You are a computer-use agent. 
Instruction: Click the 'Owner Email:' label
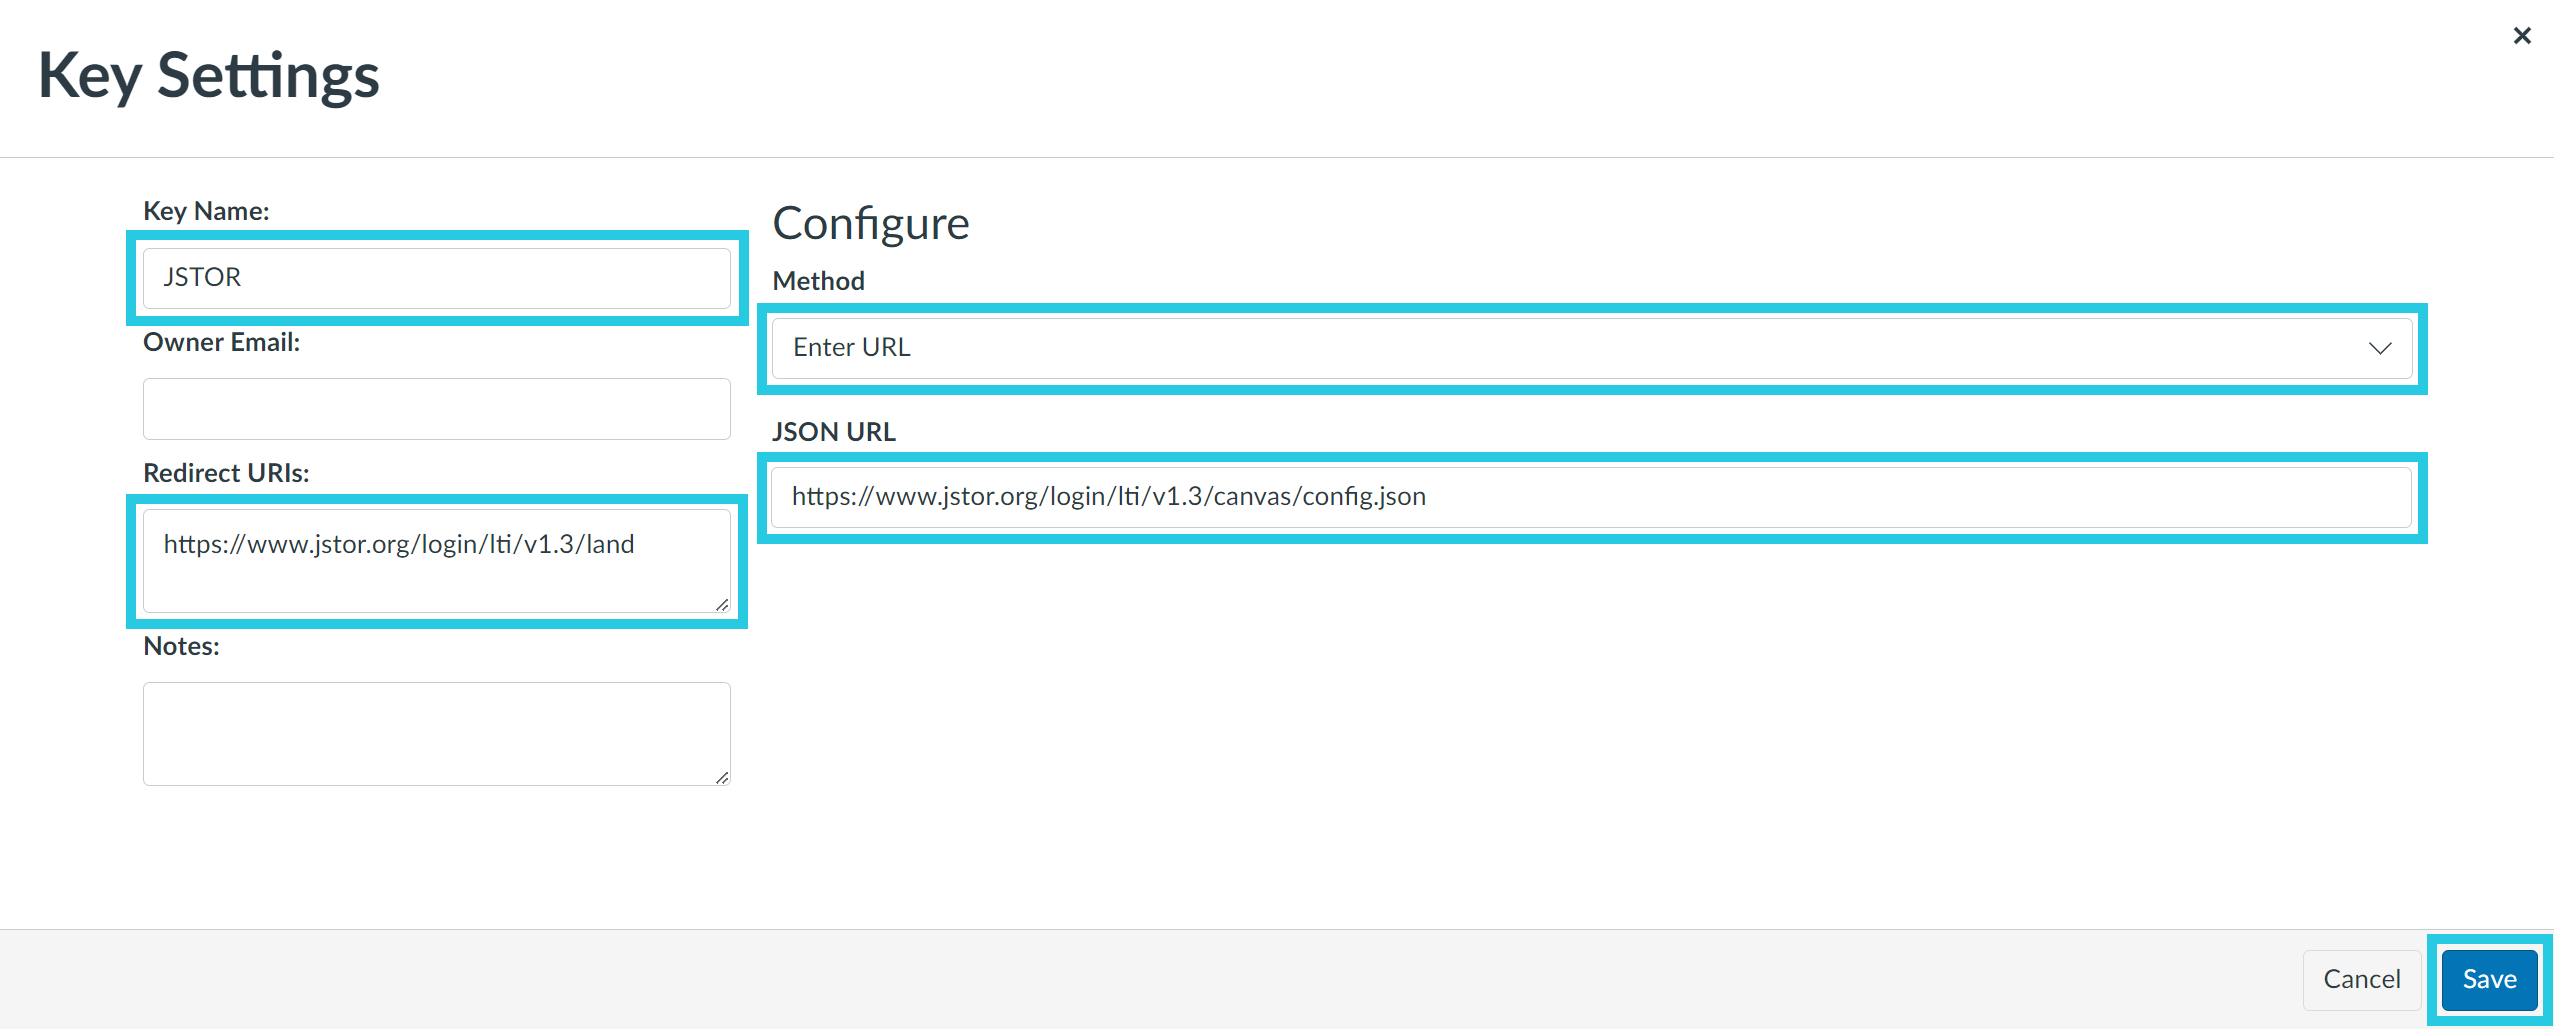click(x=222, y=342)
